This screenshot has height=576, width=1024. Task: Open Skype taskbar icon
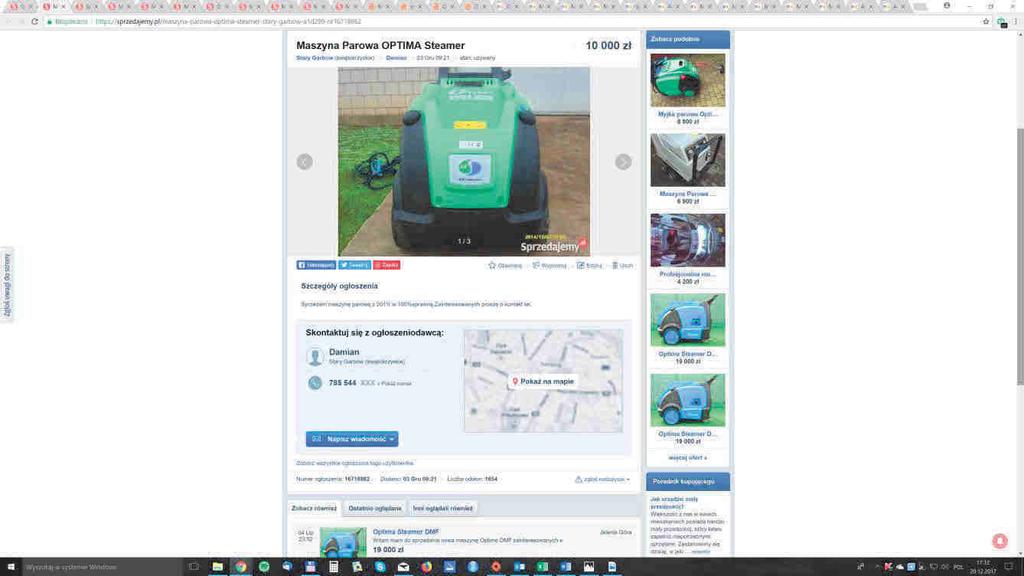pos(380,567)
